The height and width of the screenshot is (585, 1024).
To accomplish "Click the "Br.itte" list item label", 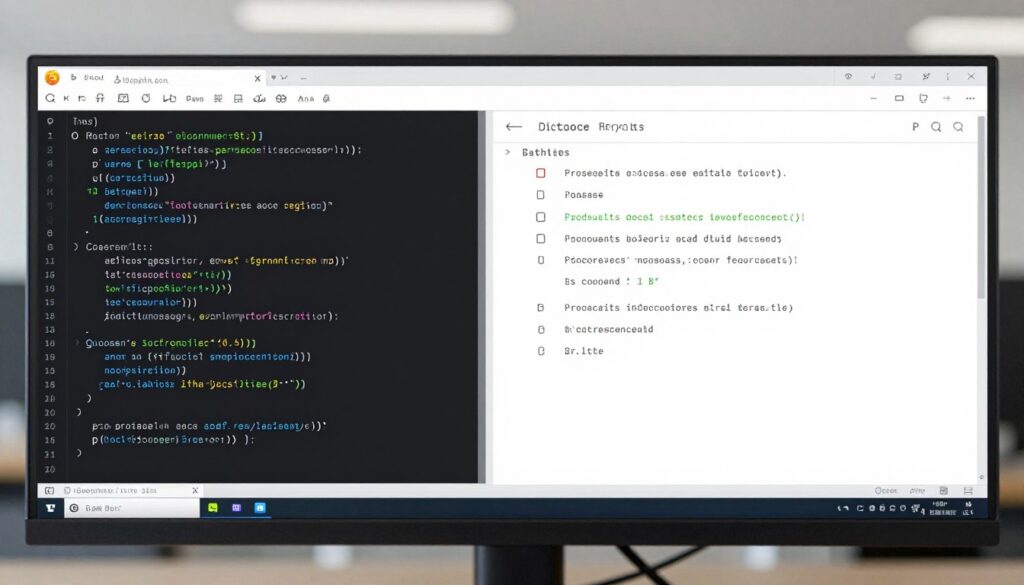I will [584, 351].
